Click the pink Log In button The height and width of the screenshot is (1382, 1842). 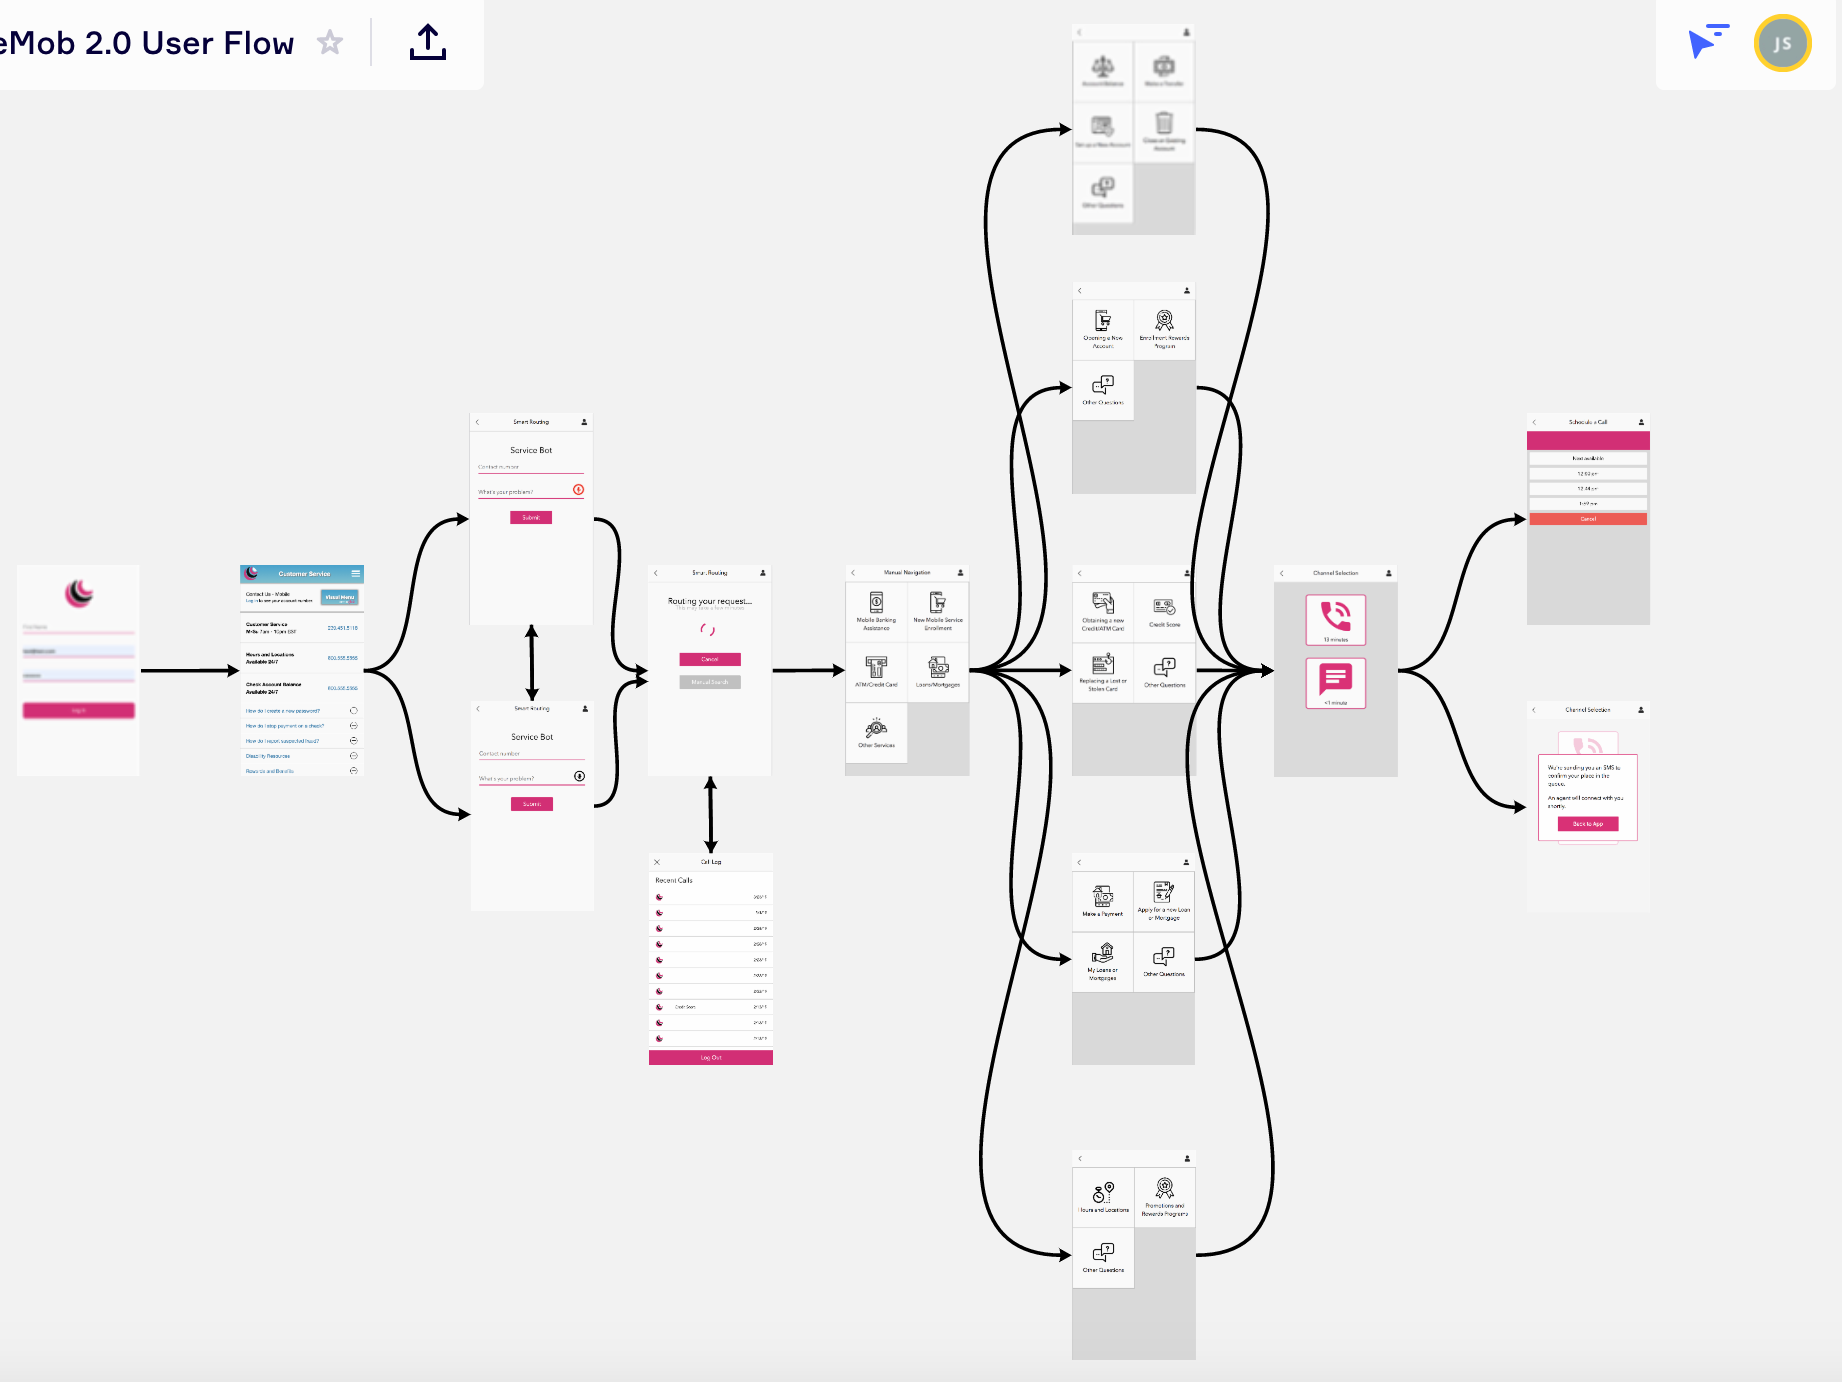[78, 710]
